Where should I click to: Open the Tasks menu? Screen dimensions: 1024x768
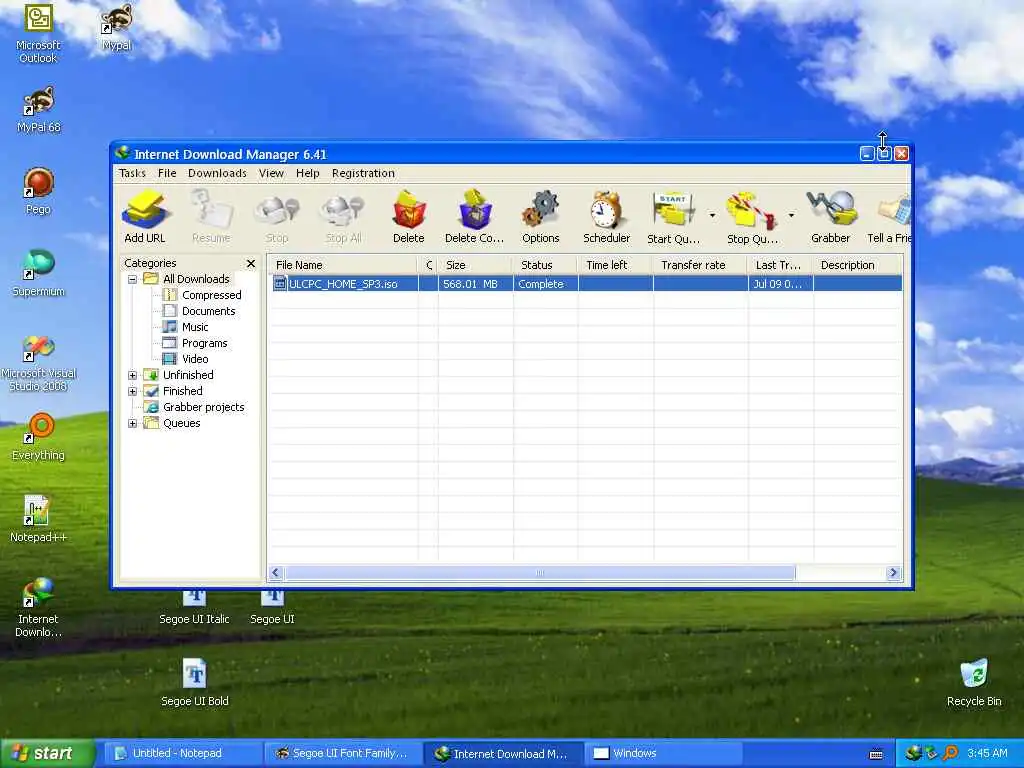[x=133, y=173]
